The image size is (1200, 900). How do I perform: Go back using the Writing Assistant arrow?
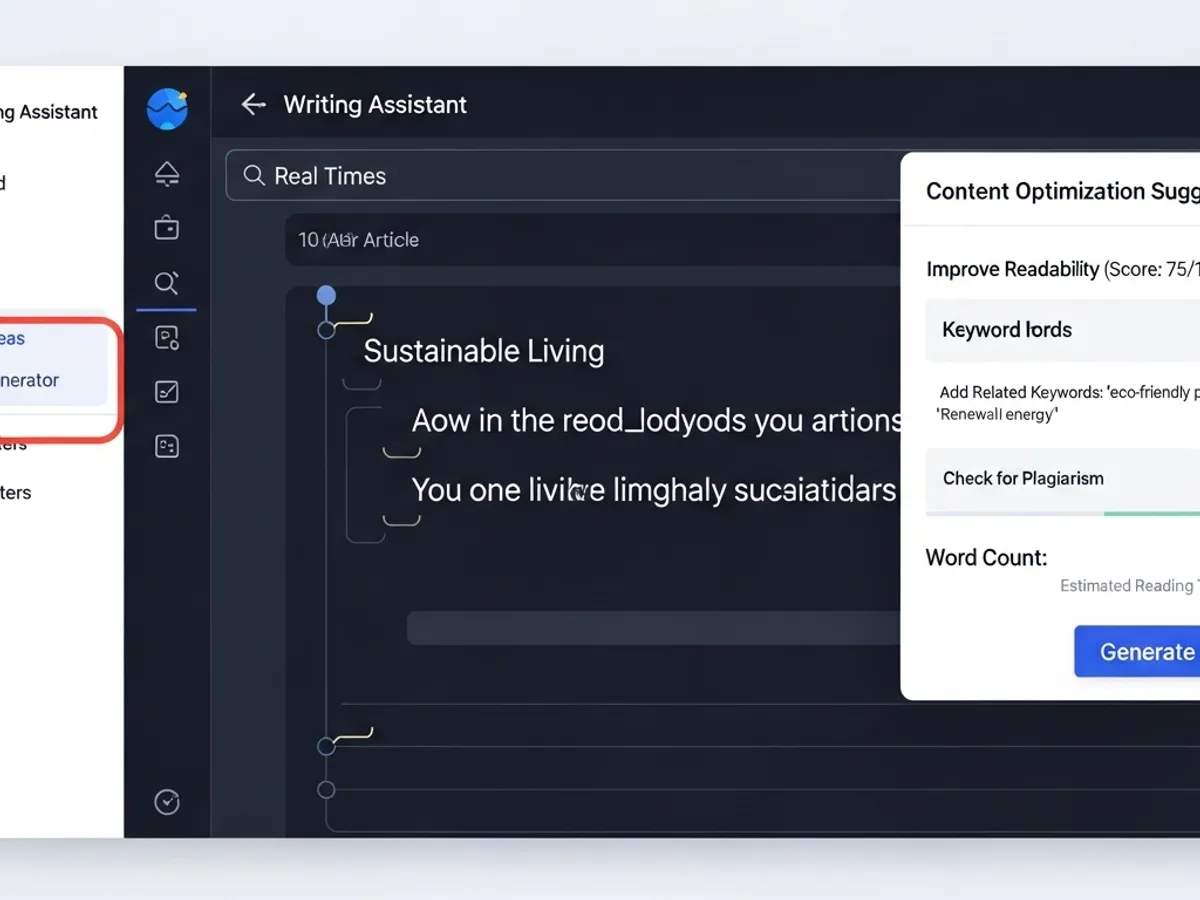(x=253, y=104)
